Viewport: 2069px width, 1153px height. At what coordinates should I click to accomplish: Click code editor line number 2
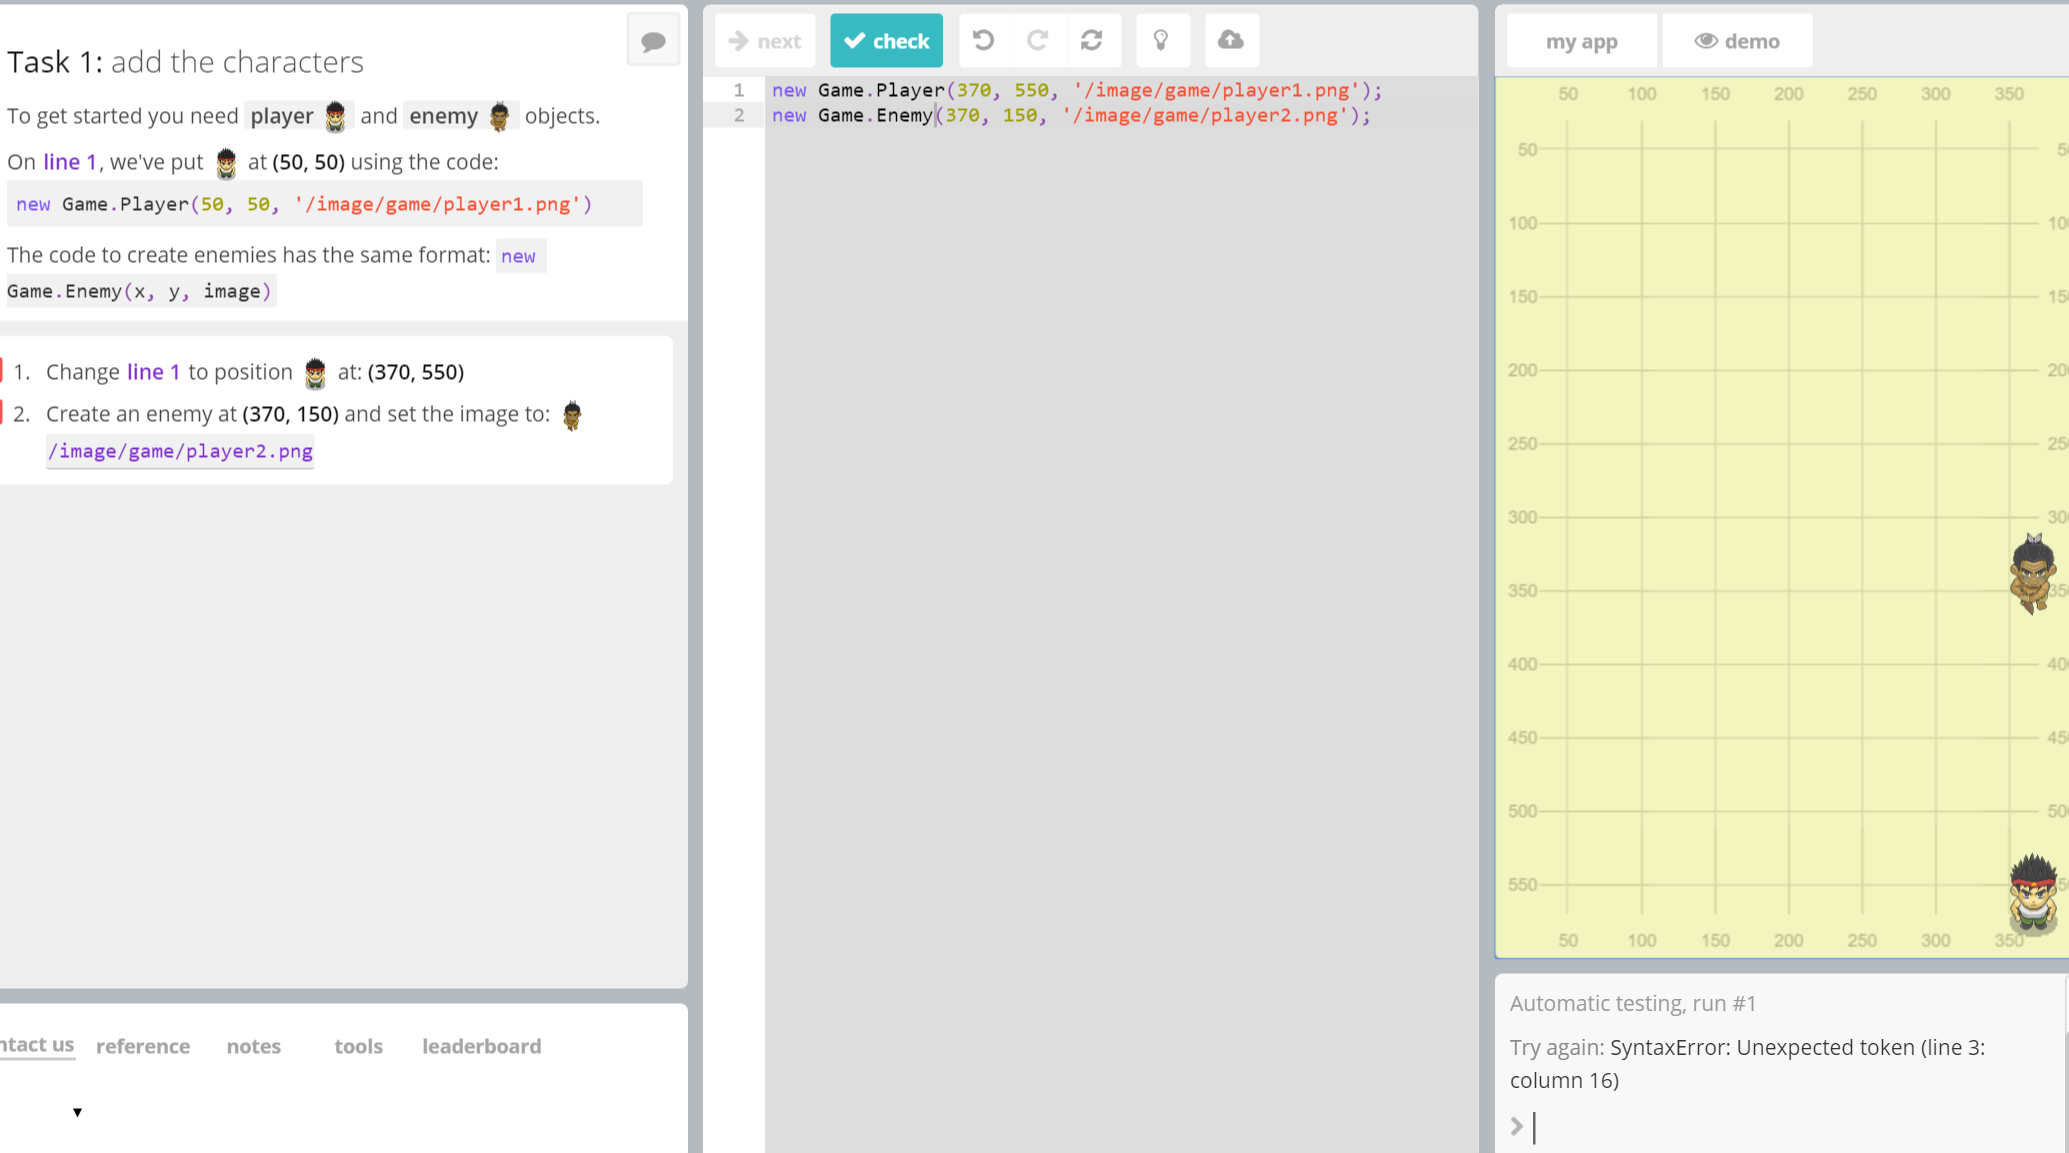[739, 115]
